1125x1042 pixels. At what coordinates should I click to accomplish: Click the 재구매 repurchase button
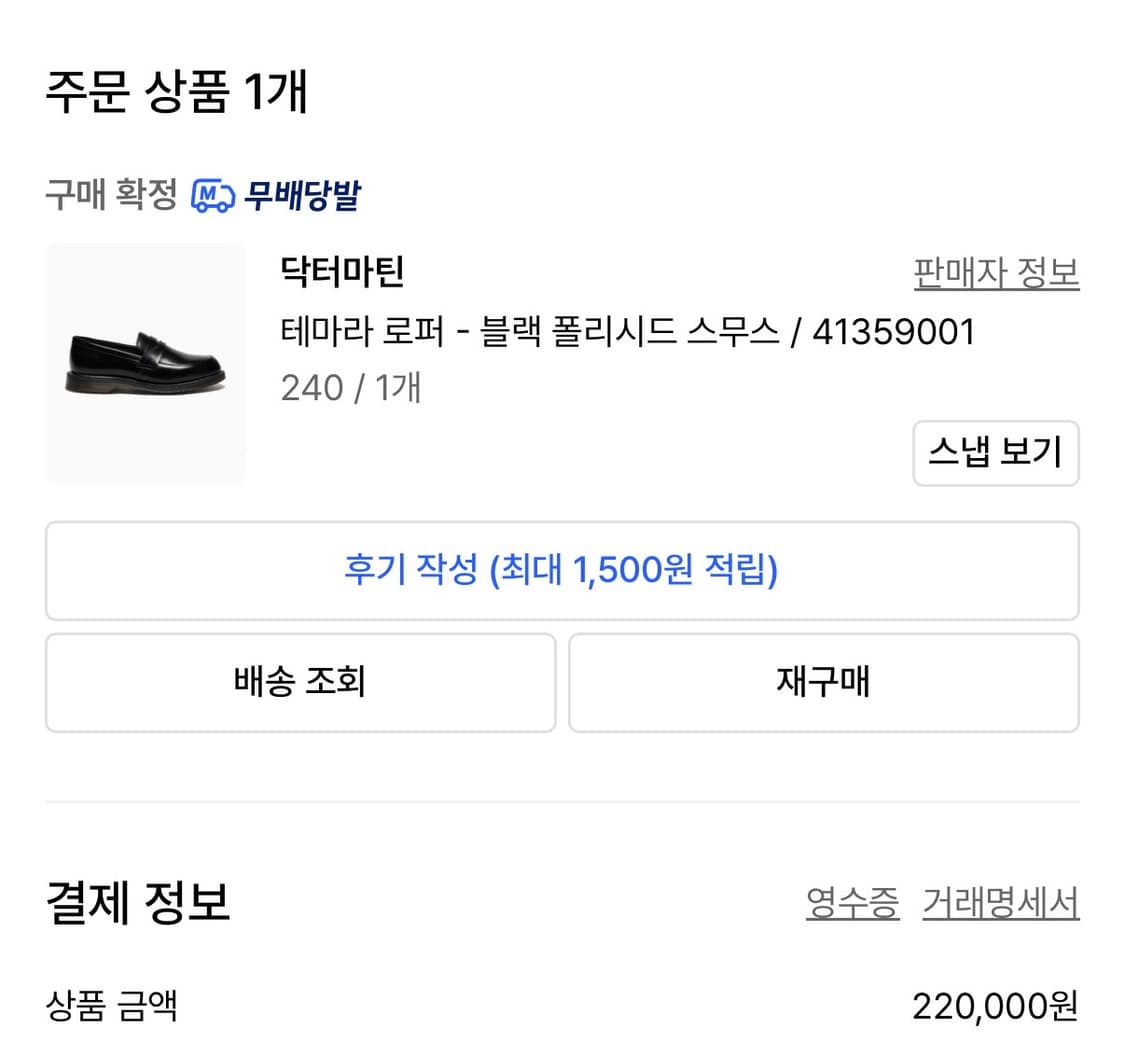(x=824, y=682)
